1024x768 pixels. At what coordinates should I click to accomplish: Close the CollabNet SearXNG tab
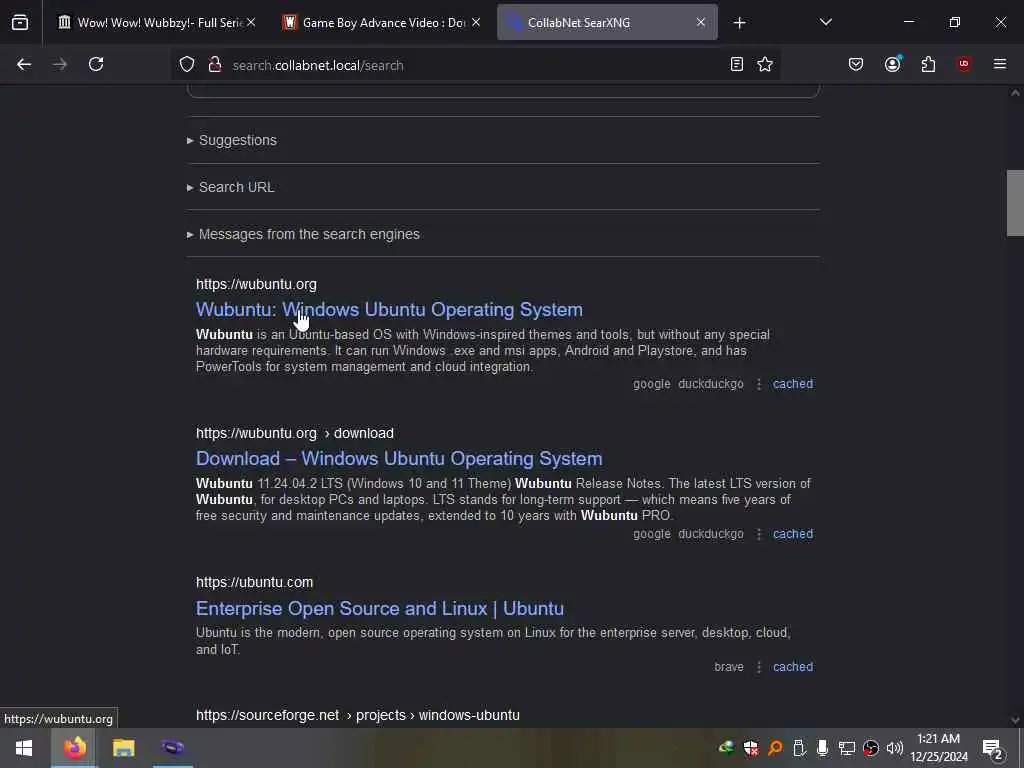point(701,23)
